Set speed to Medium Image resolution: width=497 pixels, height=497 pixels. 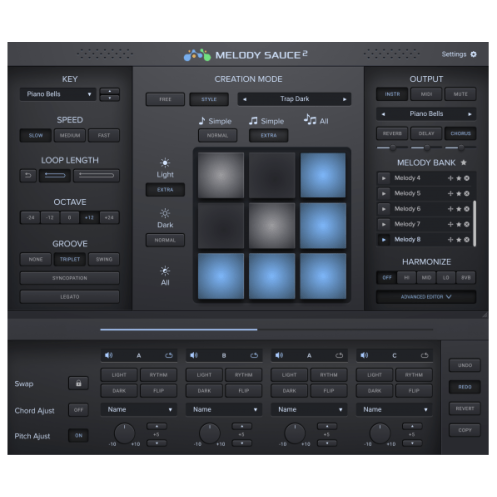click(x=70, y=135)
